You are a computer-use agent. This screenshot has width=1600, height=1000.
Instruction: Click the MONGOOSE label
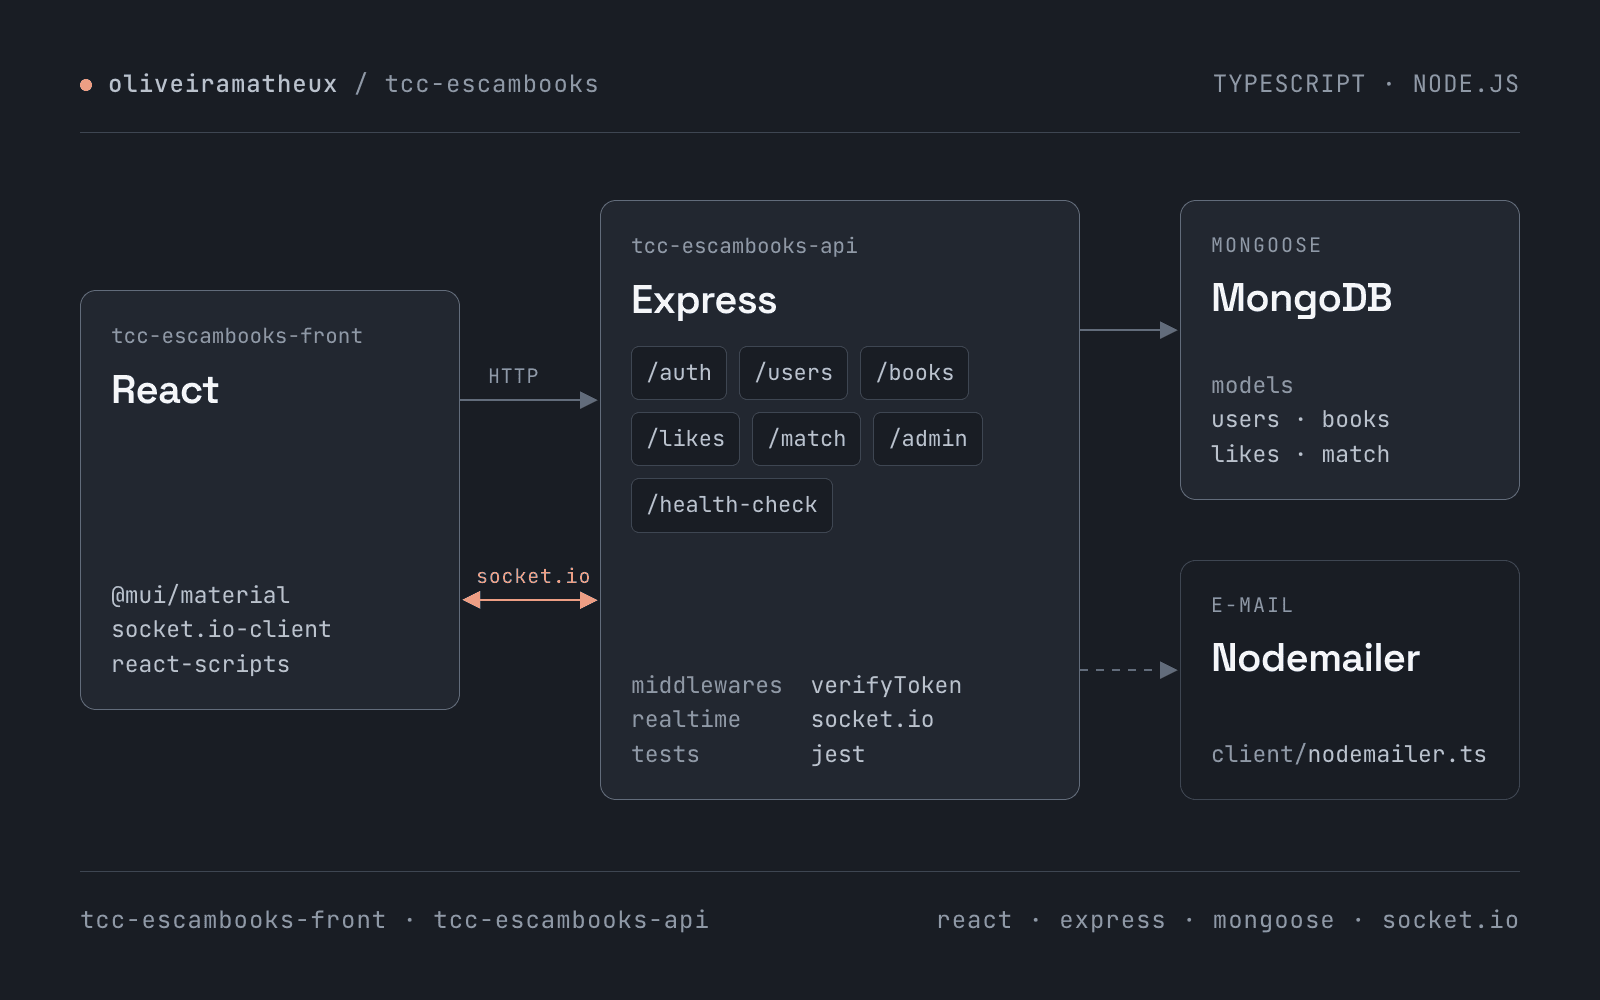[x=1266, y=245]
